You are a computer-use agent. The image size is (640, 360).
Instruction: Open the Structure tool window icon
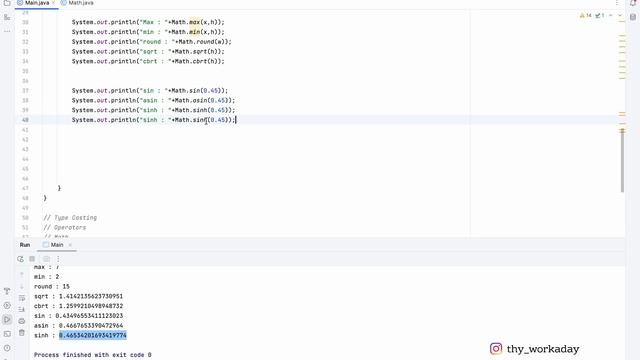7,17
